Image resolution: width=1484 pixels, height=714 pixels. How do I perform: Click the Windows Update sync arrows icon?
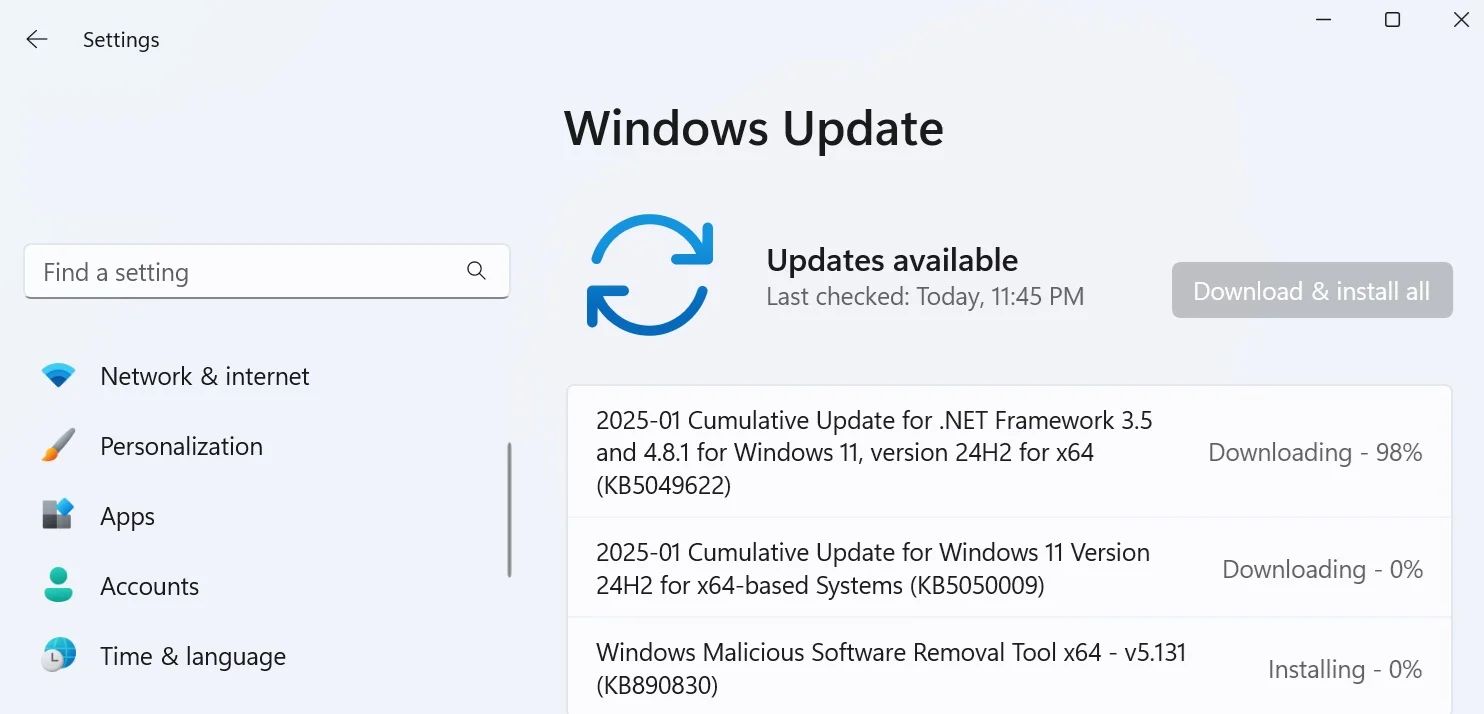651,272
